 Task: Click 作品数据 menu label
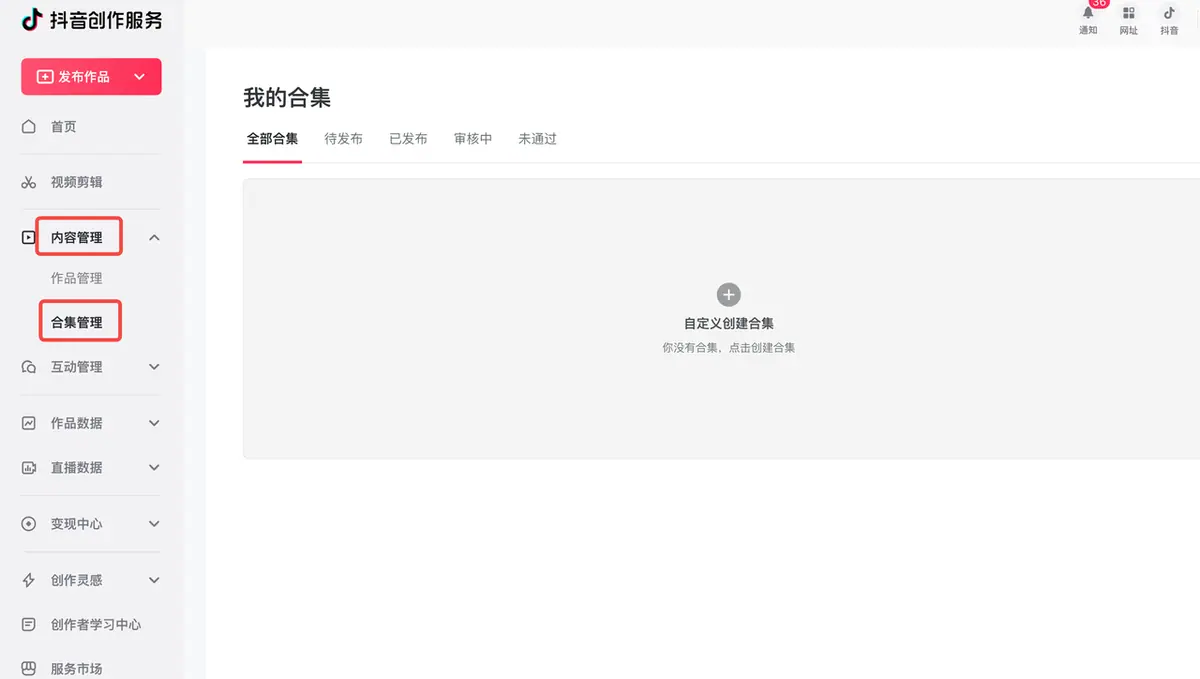point(77,423)
